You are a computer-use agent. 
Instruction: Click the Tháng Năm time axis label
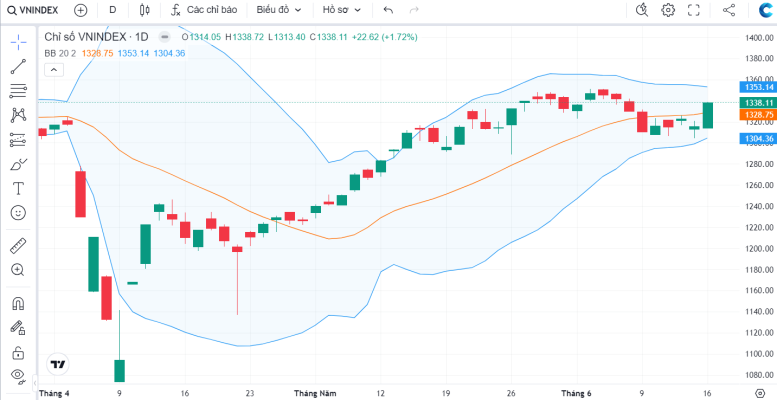click(315, 394)
